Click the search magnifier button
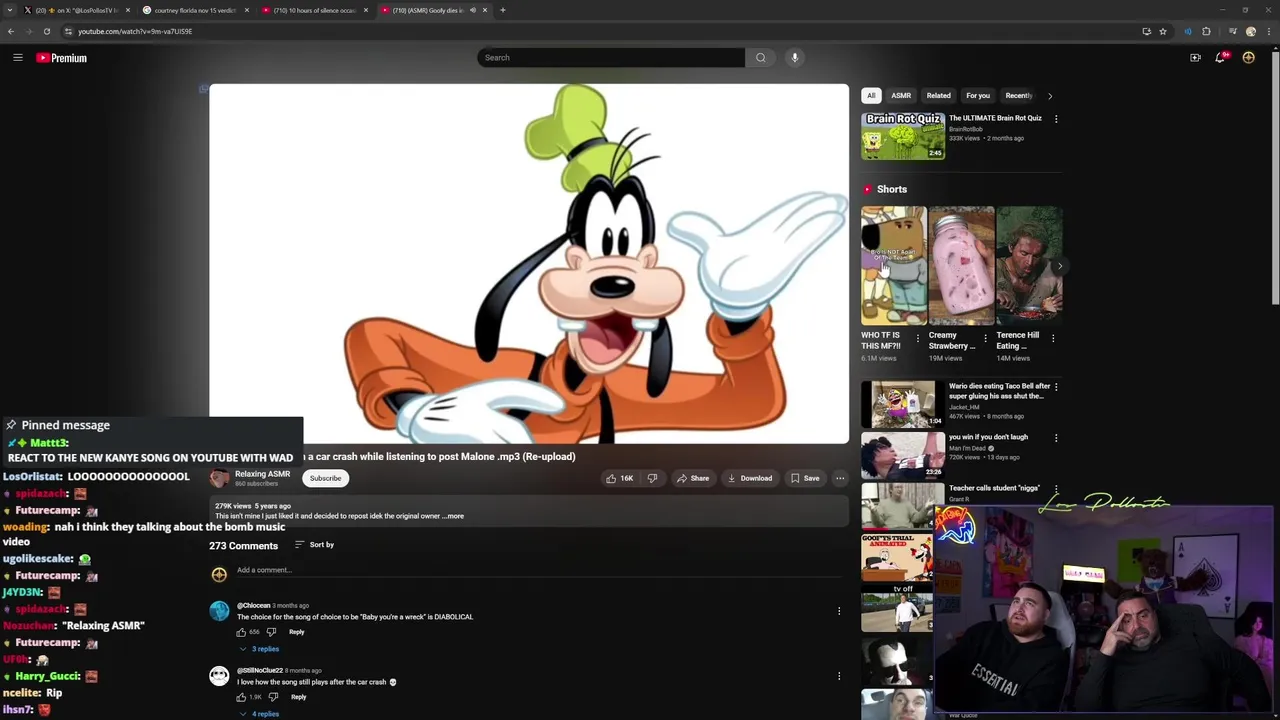The image size is (1280, 720). click(x=761, y=58)
